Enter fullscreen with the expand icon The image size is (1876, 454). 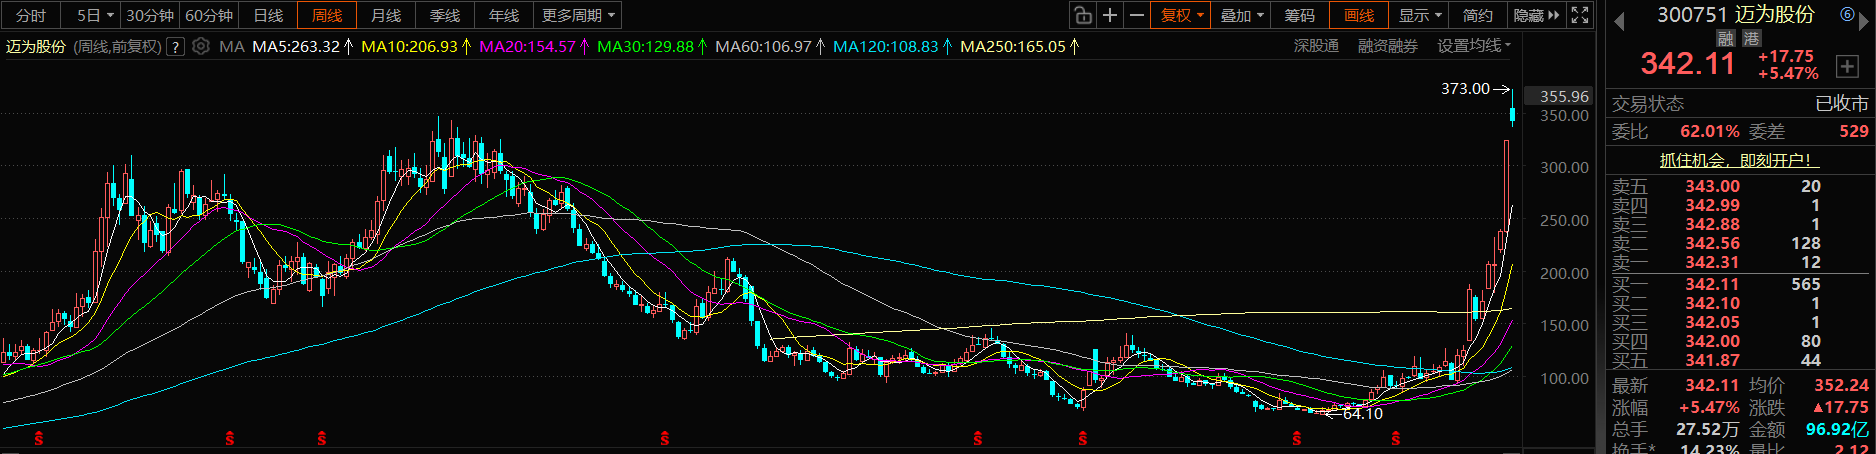click(1580, 15)
